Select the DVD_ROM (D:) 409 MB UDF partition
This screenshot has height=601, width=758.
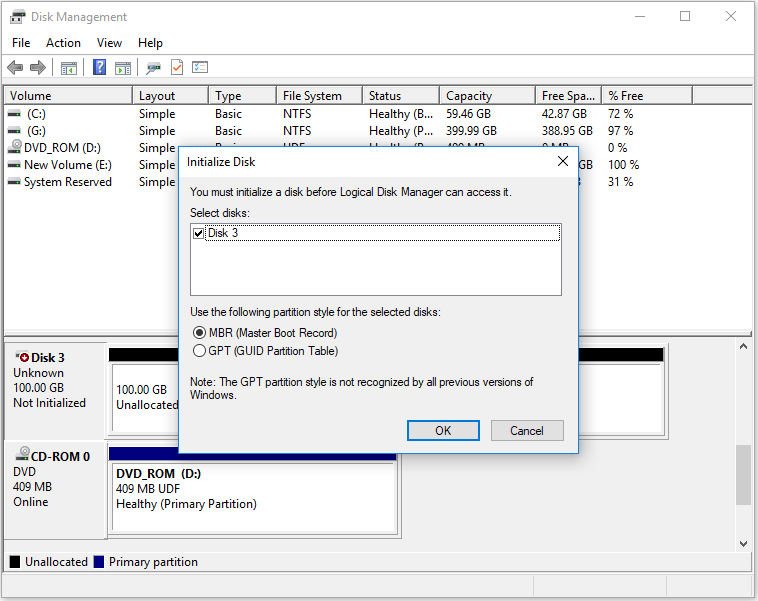pos(254,497)
